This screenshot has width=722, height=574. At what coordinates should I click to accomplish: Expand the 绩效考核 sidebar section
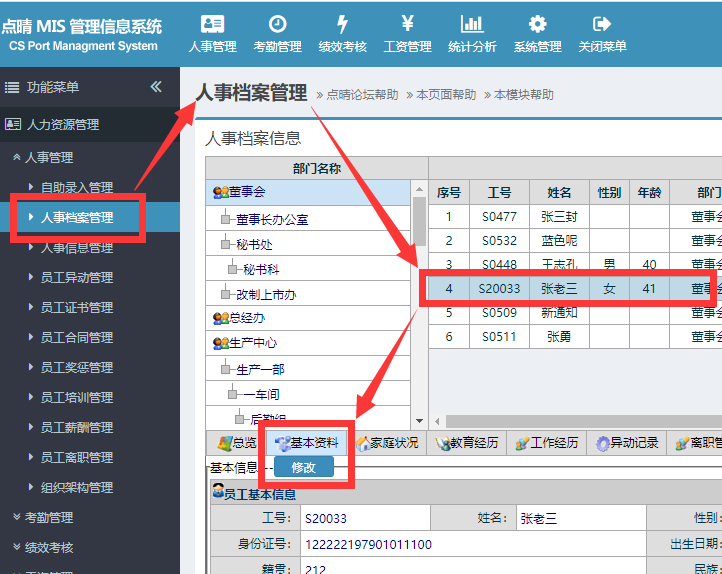tap(48, 547)
